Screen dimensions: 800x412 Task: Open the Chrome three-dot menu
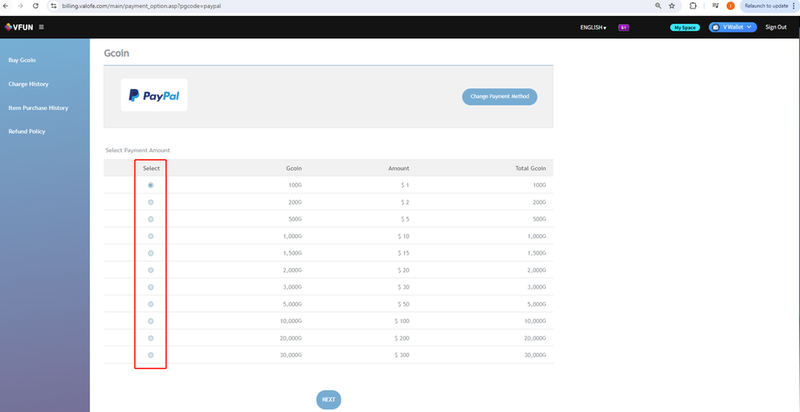[x=794, y=6]
